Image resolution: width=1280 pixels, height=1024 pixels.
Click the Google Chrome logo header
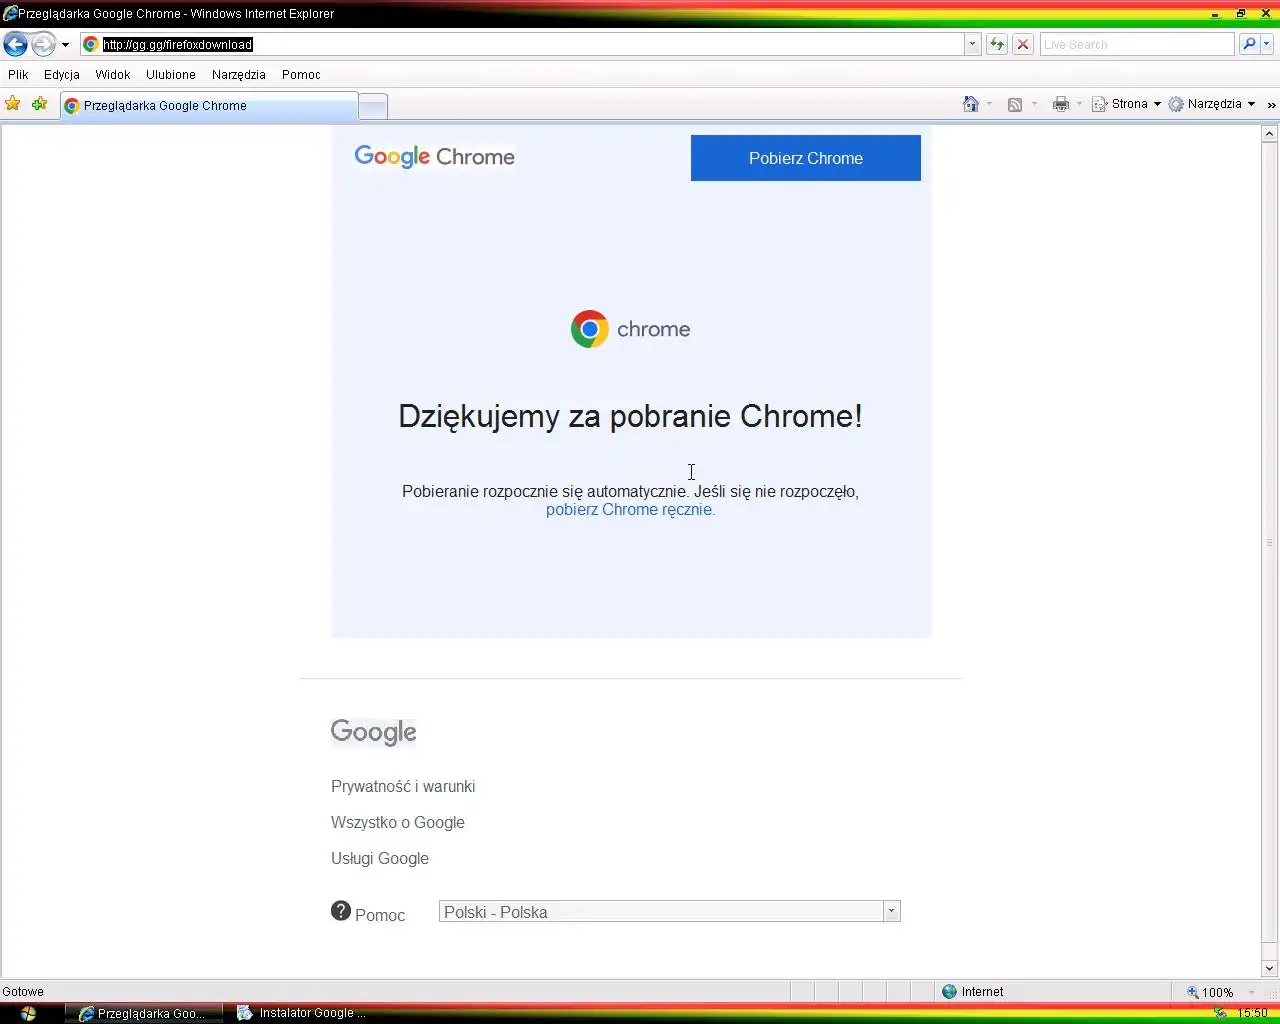tap(435, 157)
